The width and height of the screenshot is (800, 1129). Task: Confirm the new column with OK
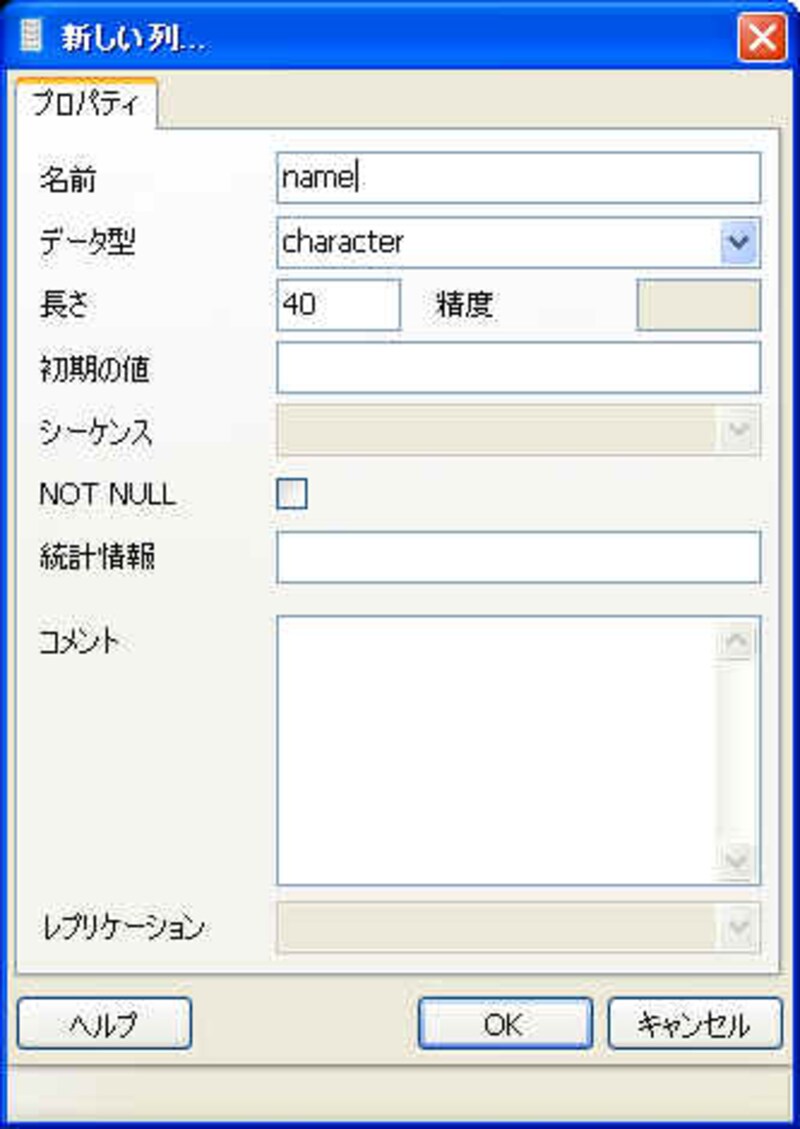(503, 1023)
